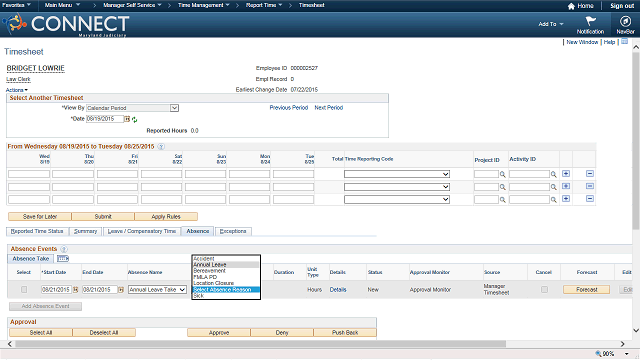Look up Project ID in first row
Image resolution: width=640 pixels, height=360 pixels.
(502, 174)
